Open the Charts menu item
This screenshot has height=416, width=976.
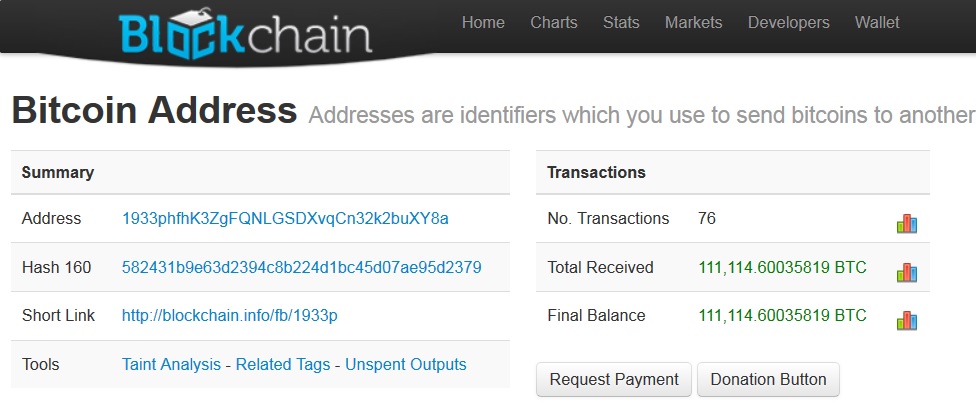pyautogui.click(x=554, y=23)
